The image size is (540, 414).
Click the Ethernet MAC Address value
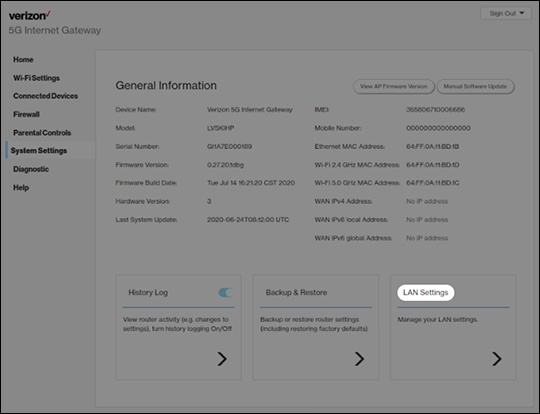click(433, 146)
